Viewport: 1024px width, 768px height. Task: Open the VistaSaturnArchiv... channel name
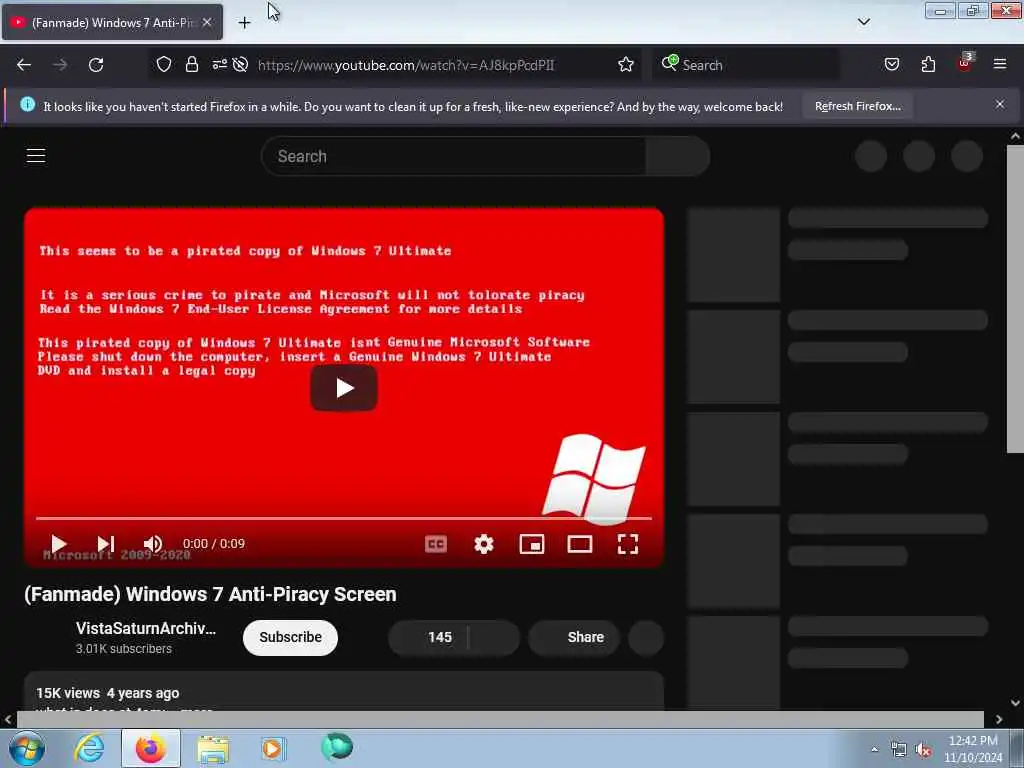[x=146, y=628]
